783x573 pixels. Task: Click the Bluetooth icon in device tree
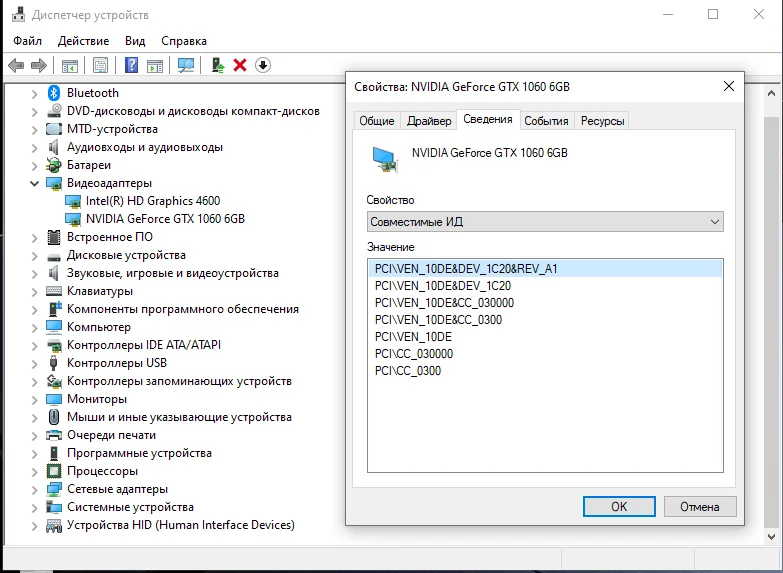[x=54, y=93]
